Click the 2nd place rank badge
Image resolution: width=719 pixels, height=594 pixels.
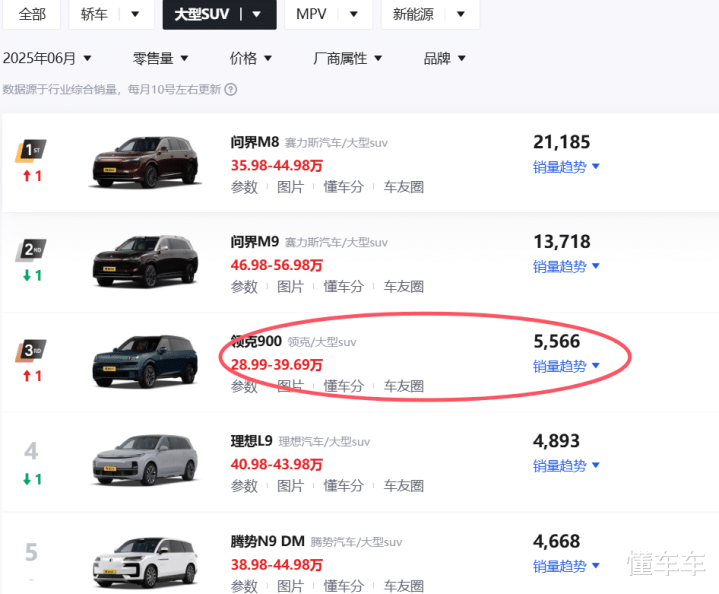point(31,250)
